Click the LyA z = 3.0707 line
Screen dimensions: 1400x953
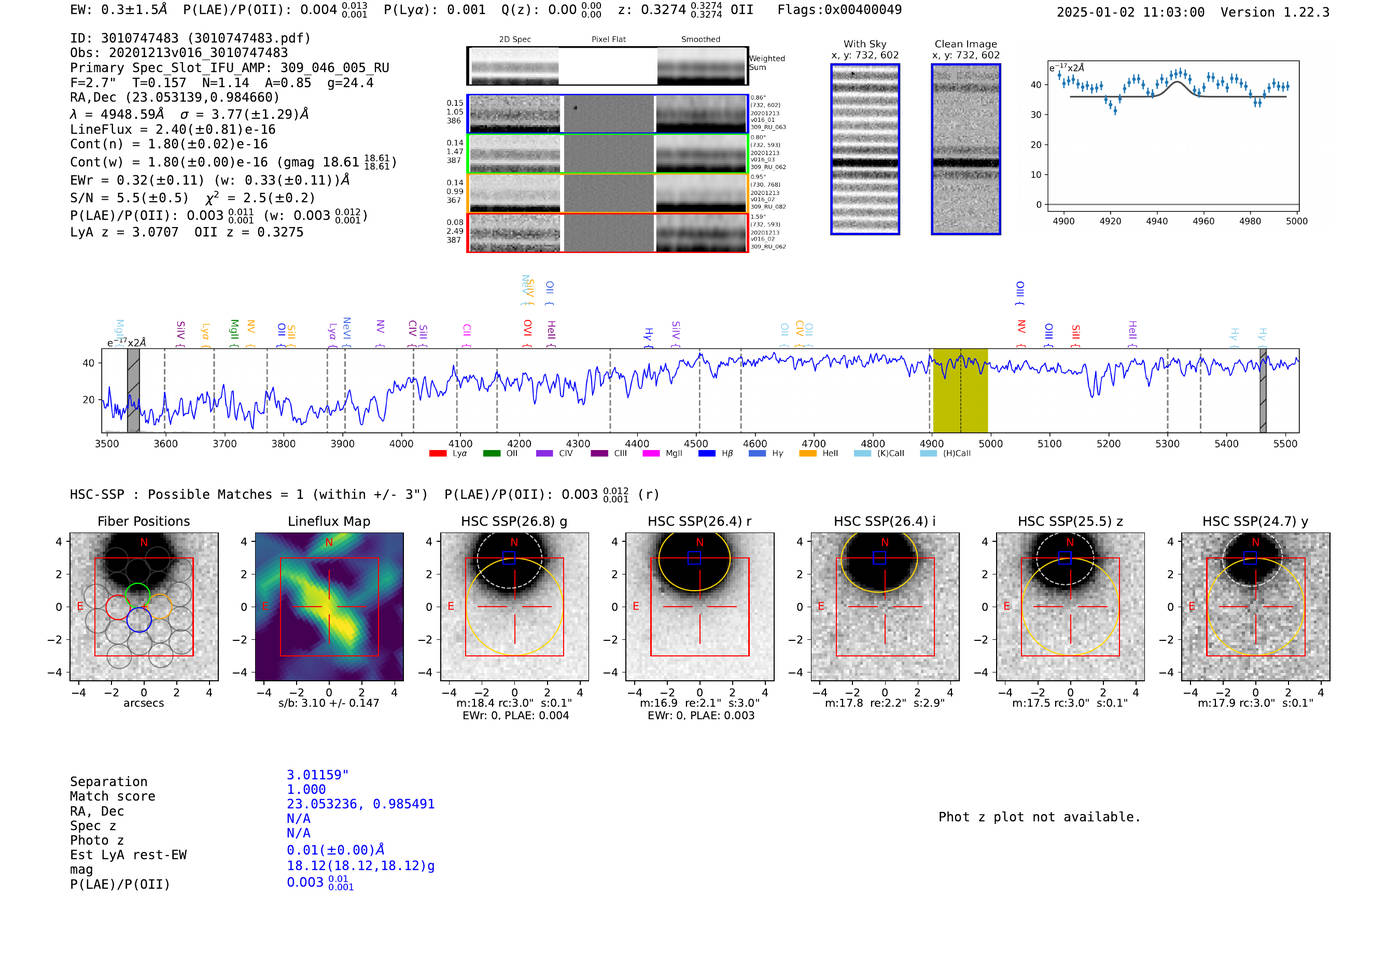coord(124,232)
